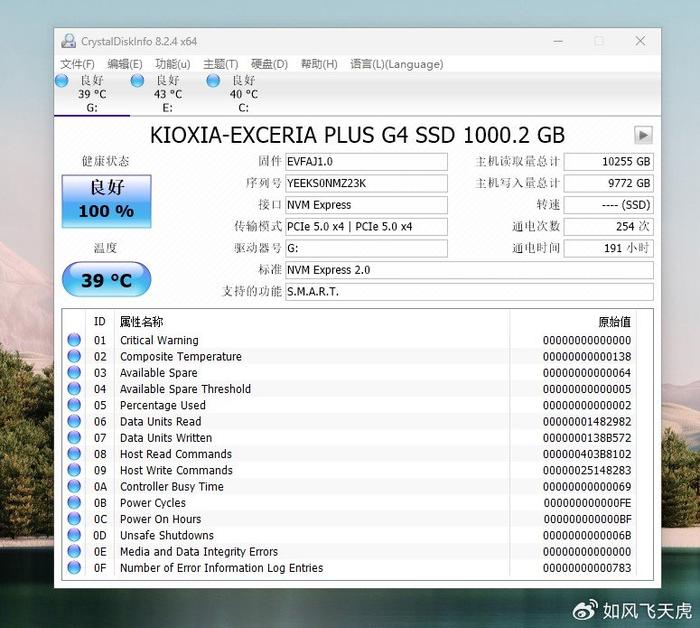This screenshot has height=628, width=700.
Task: Click the firmware field EVFAJ1.0
Action: tap(366, 162)
